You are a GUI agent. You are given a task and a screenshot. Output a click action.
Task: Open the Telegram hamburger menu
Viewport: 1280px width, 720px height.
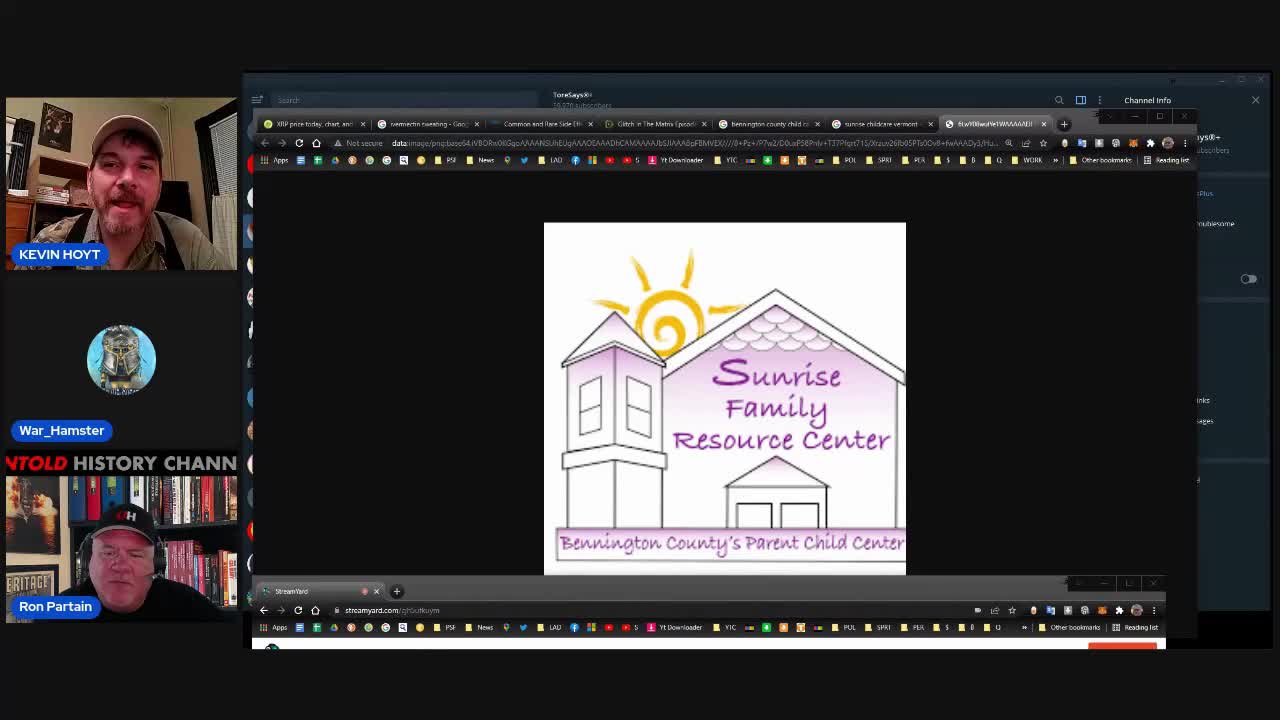point(257,100)
